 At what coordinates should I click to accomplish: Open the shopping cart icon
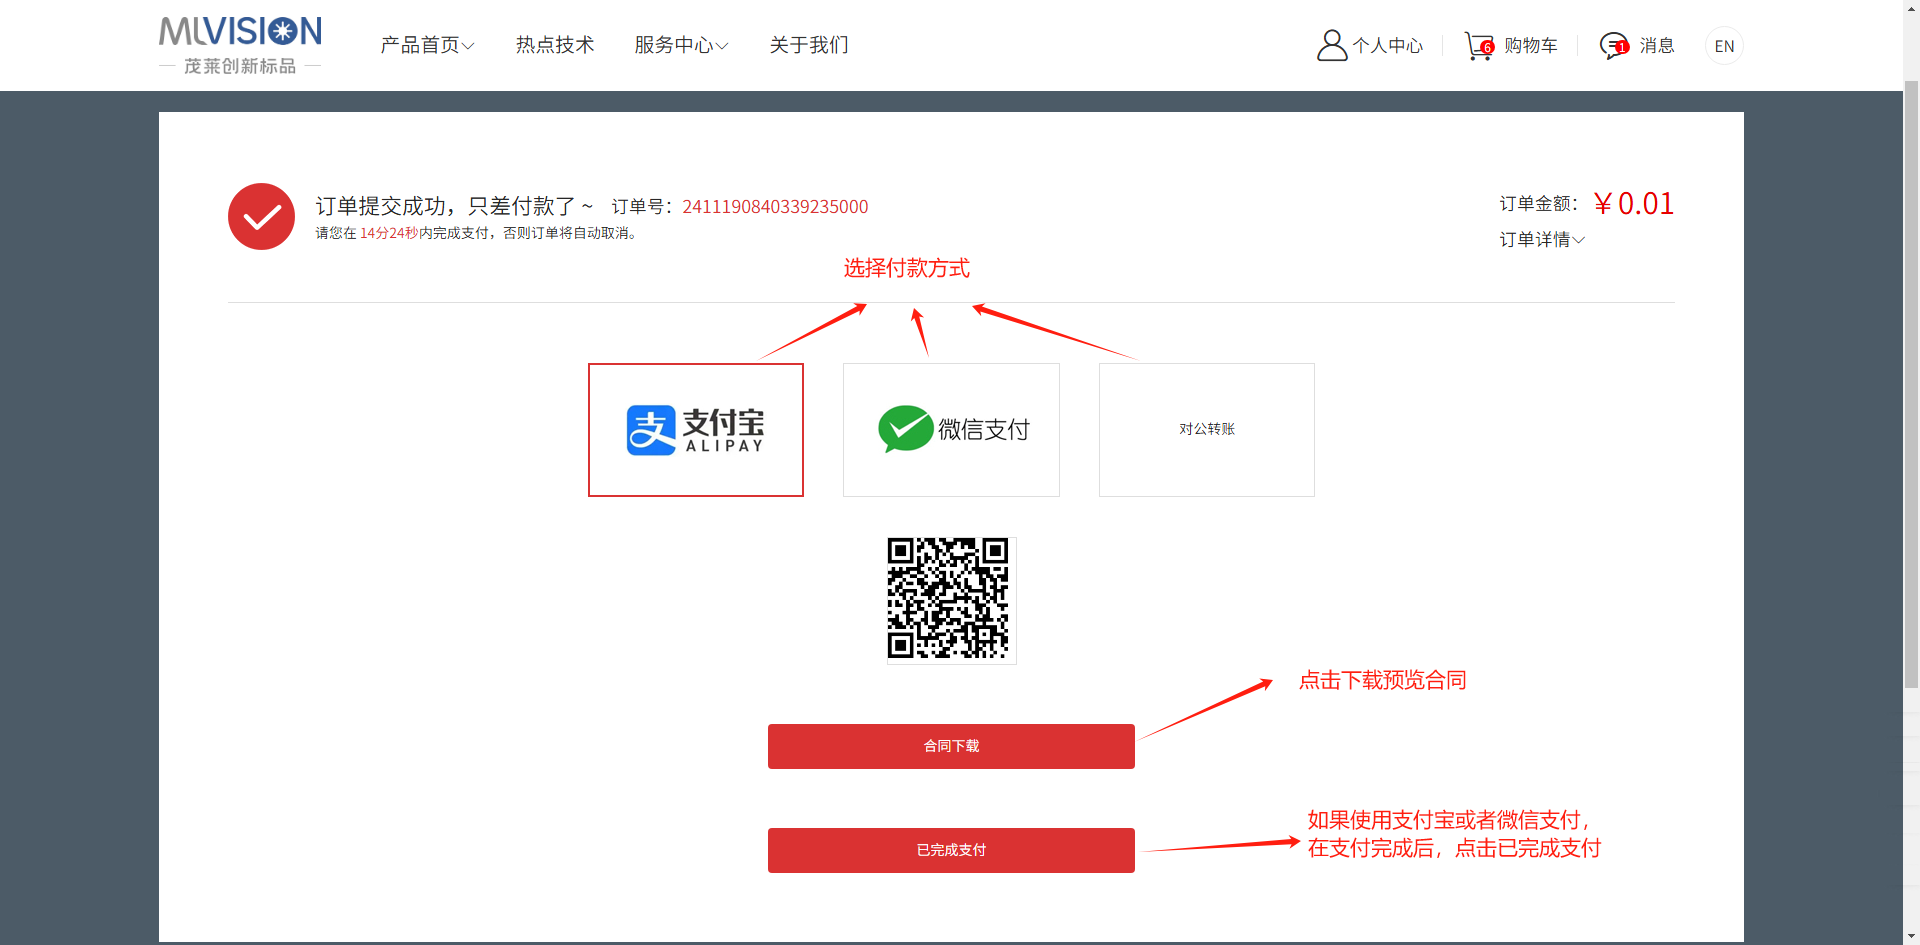click(1479, 45)
